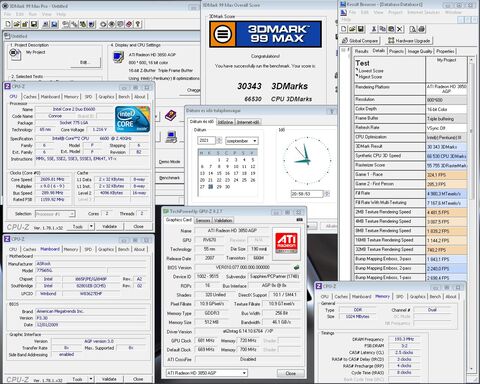
Task: Click the help question button in date dialog title
Action: pyautogui.click(x=331, y=111)
